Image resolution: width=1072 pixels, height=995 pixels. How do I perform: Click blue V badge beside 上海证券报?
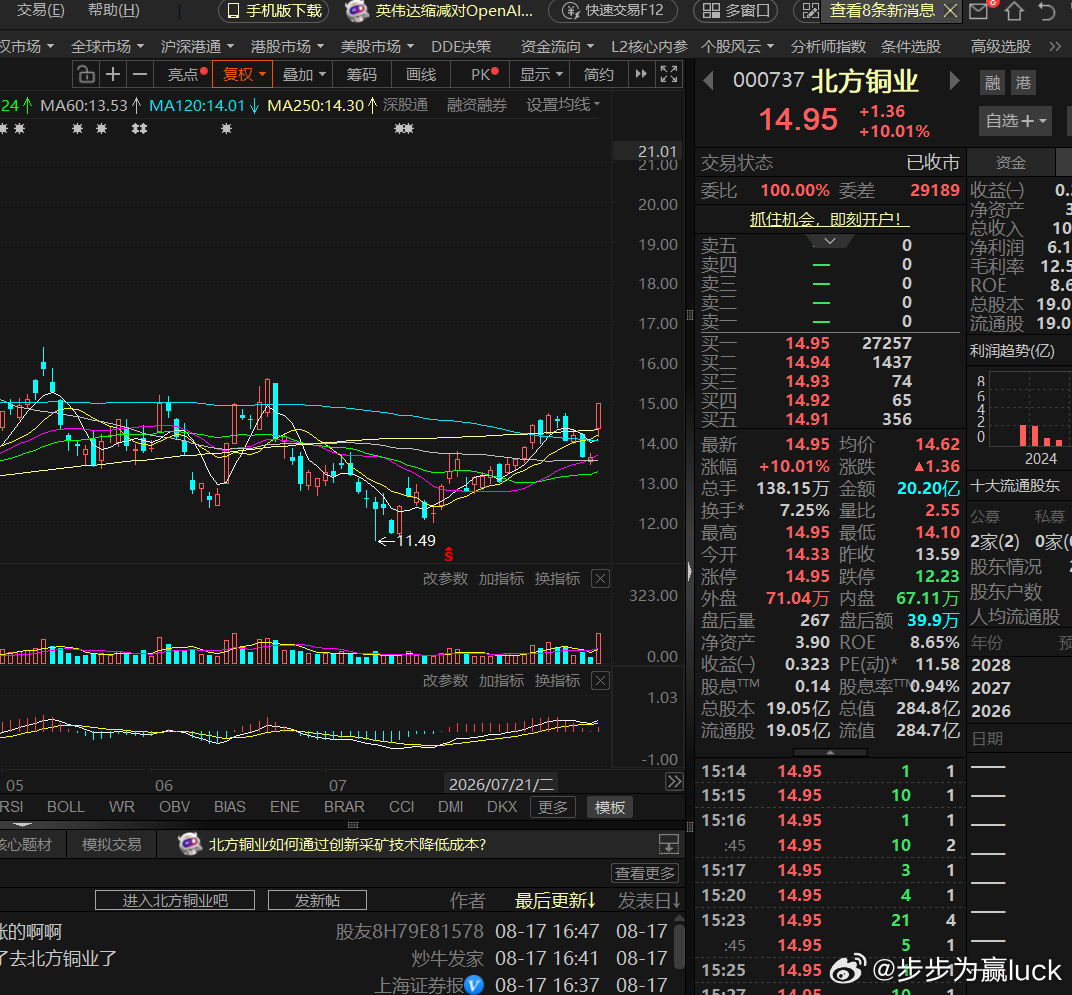click(x=474, y=985)
